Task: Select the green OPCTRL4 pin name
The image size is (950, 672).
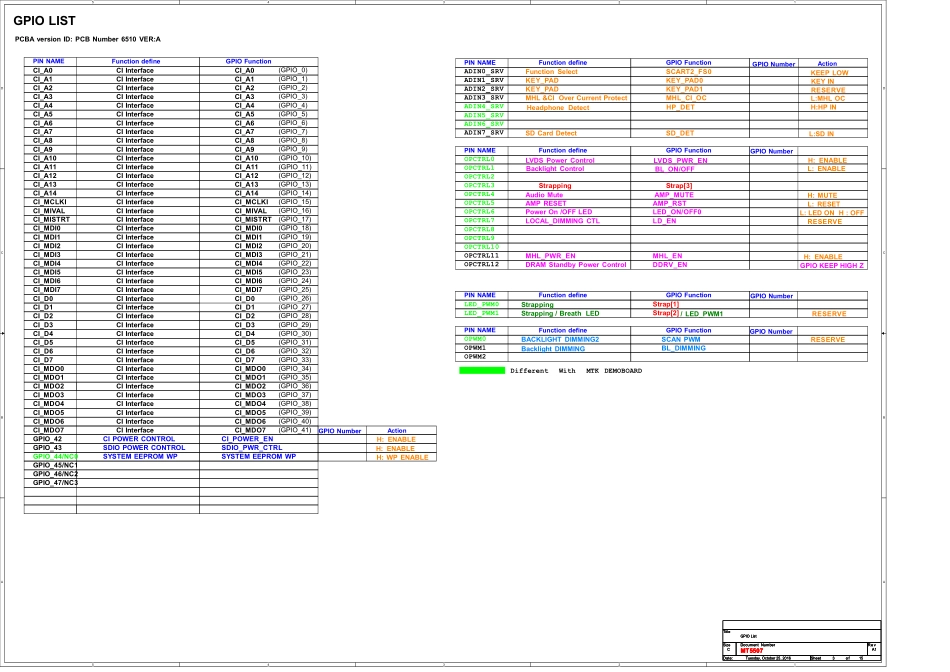Action: [479, 195]
